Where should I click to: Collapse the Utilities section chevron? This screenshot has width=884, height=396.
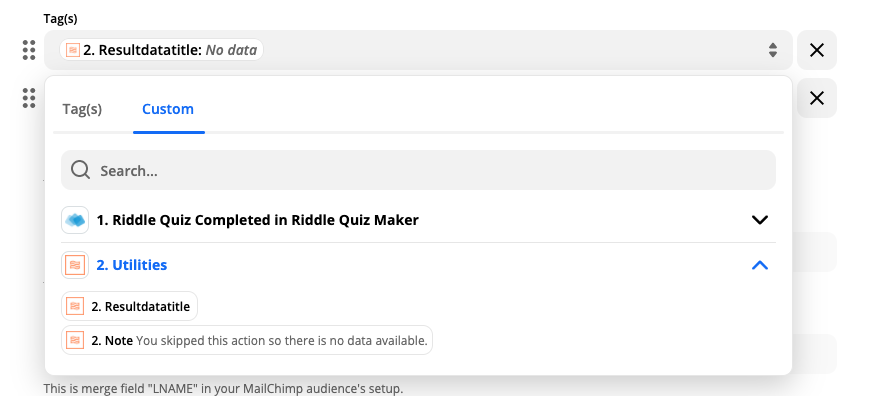760,265
